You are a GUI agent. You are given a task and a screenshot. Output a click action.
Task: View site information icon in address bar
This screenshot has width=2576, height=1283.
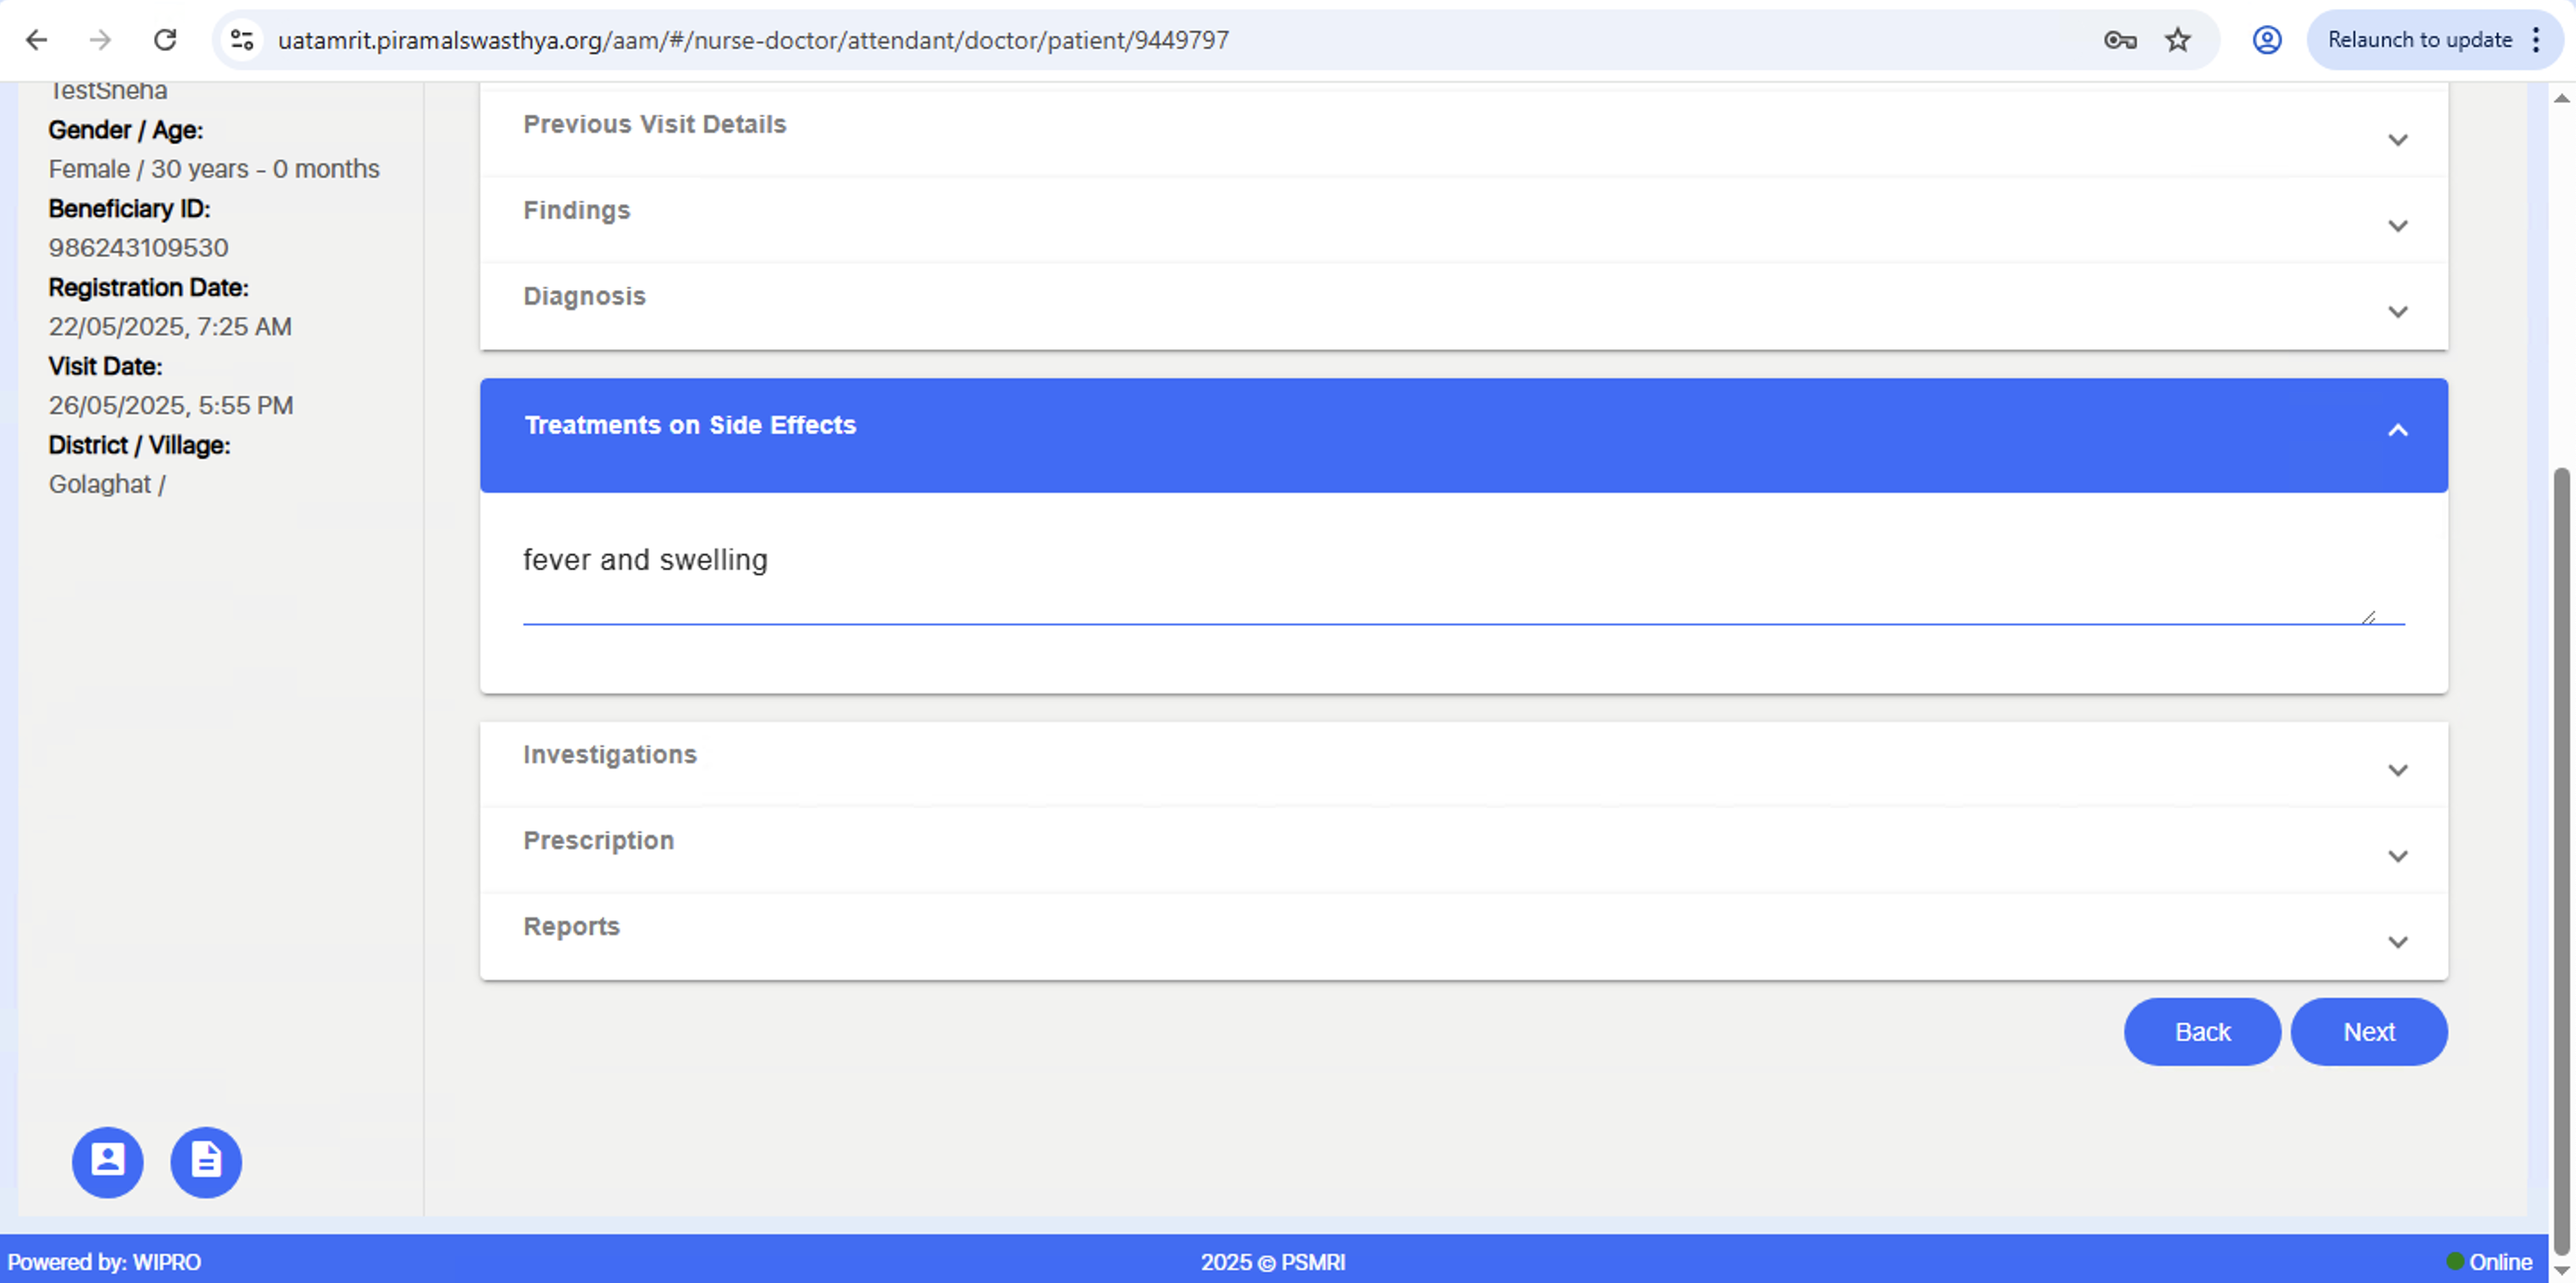pos(242,40)
